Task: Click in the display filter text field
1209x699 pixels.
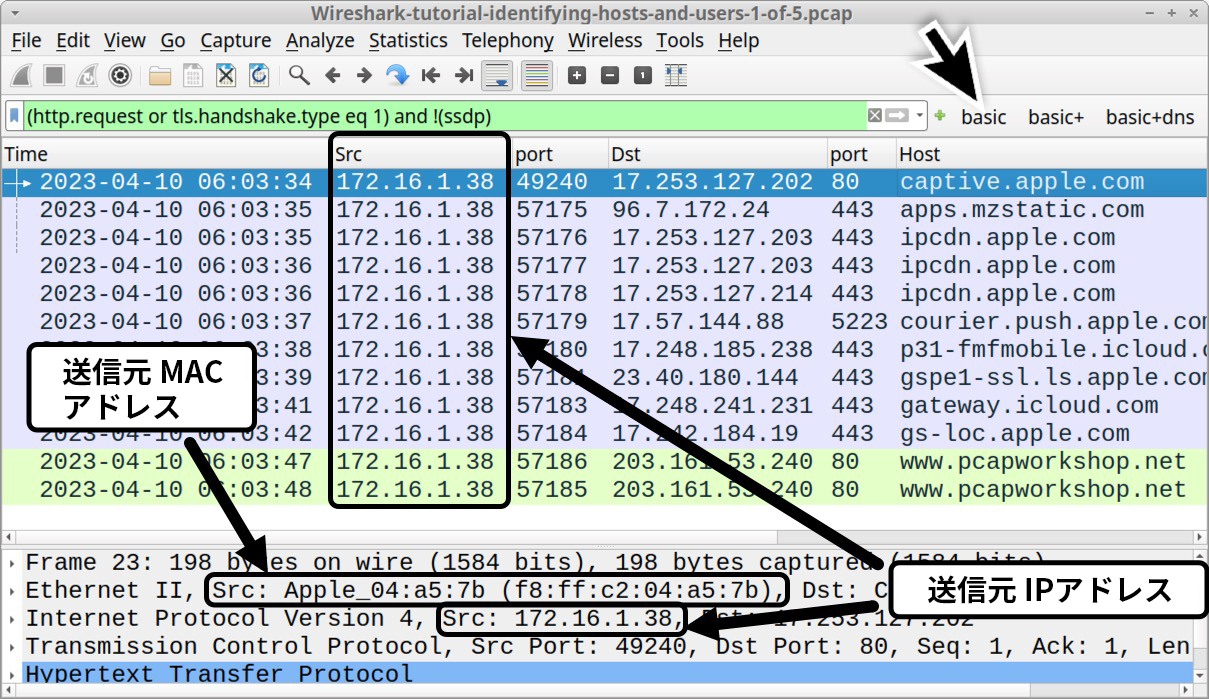Action: tap(440, 116)
